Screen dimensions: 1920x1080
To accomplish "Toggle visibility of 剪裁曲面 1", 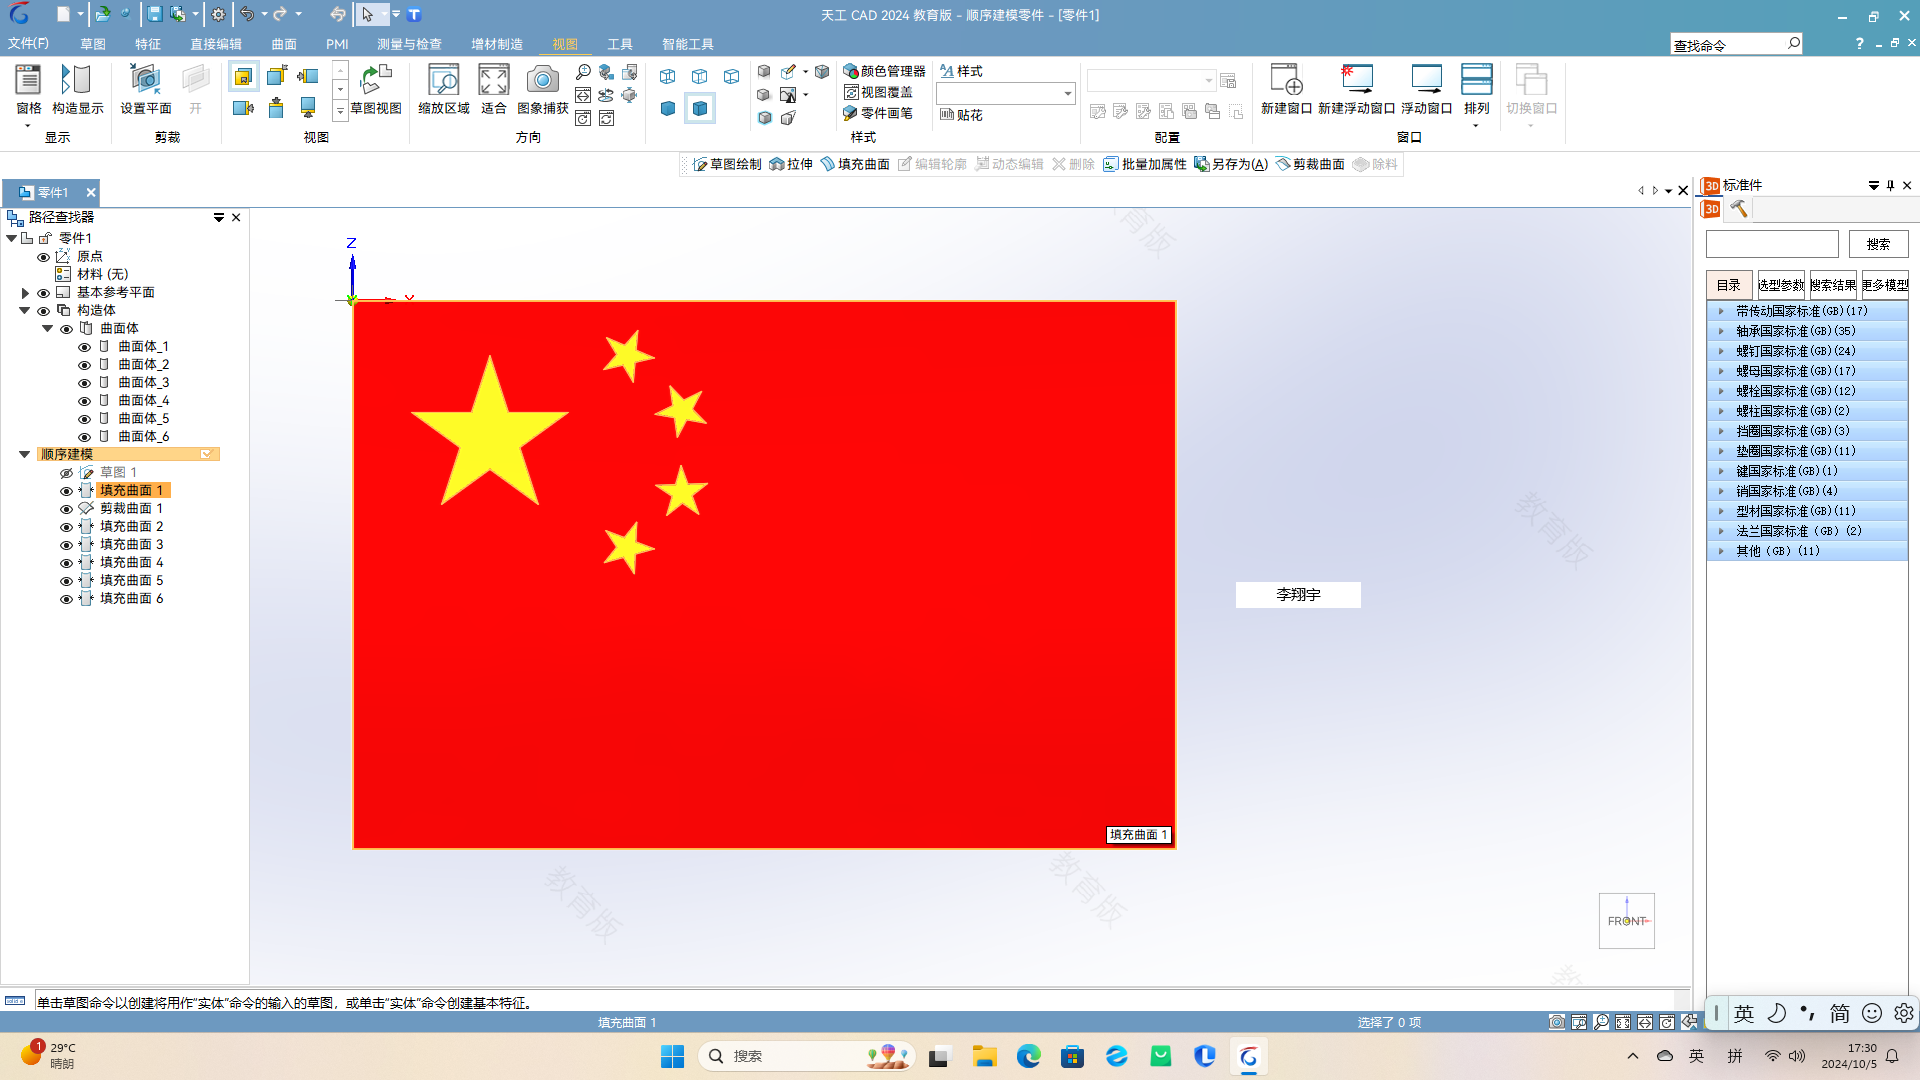I will [x=66, y=509].
